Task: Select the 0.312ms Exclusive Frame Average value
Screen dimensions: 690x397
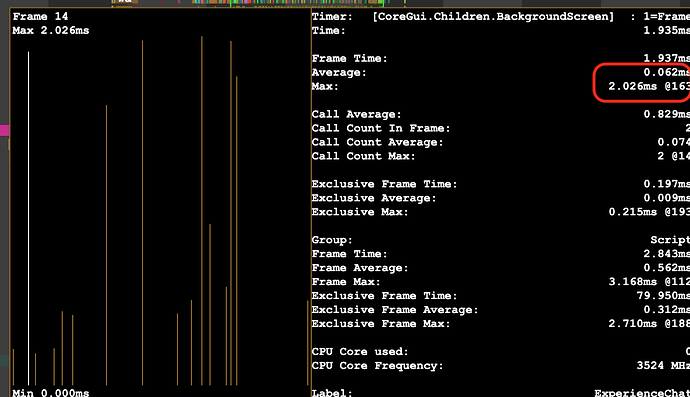Action: point(666,310)
